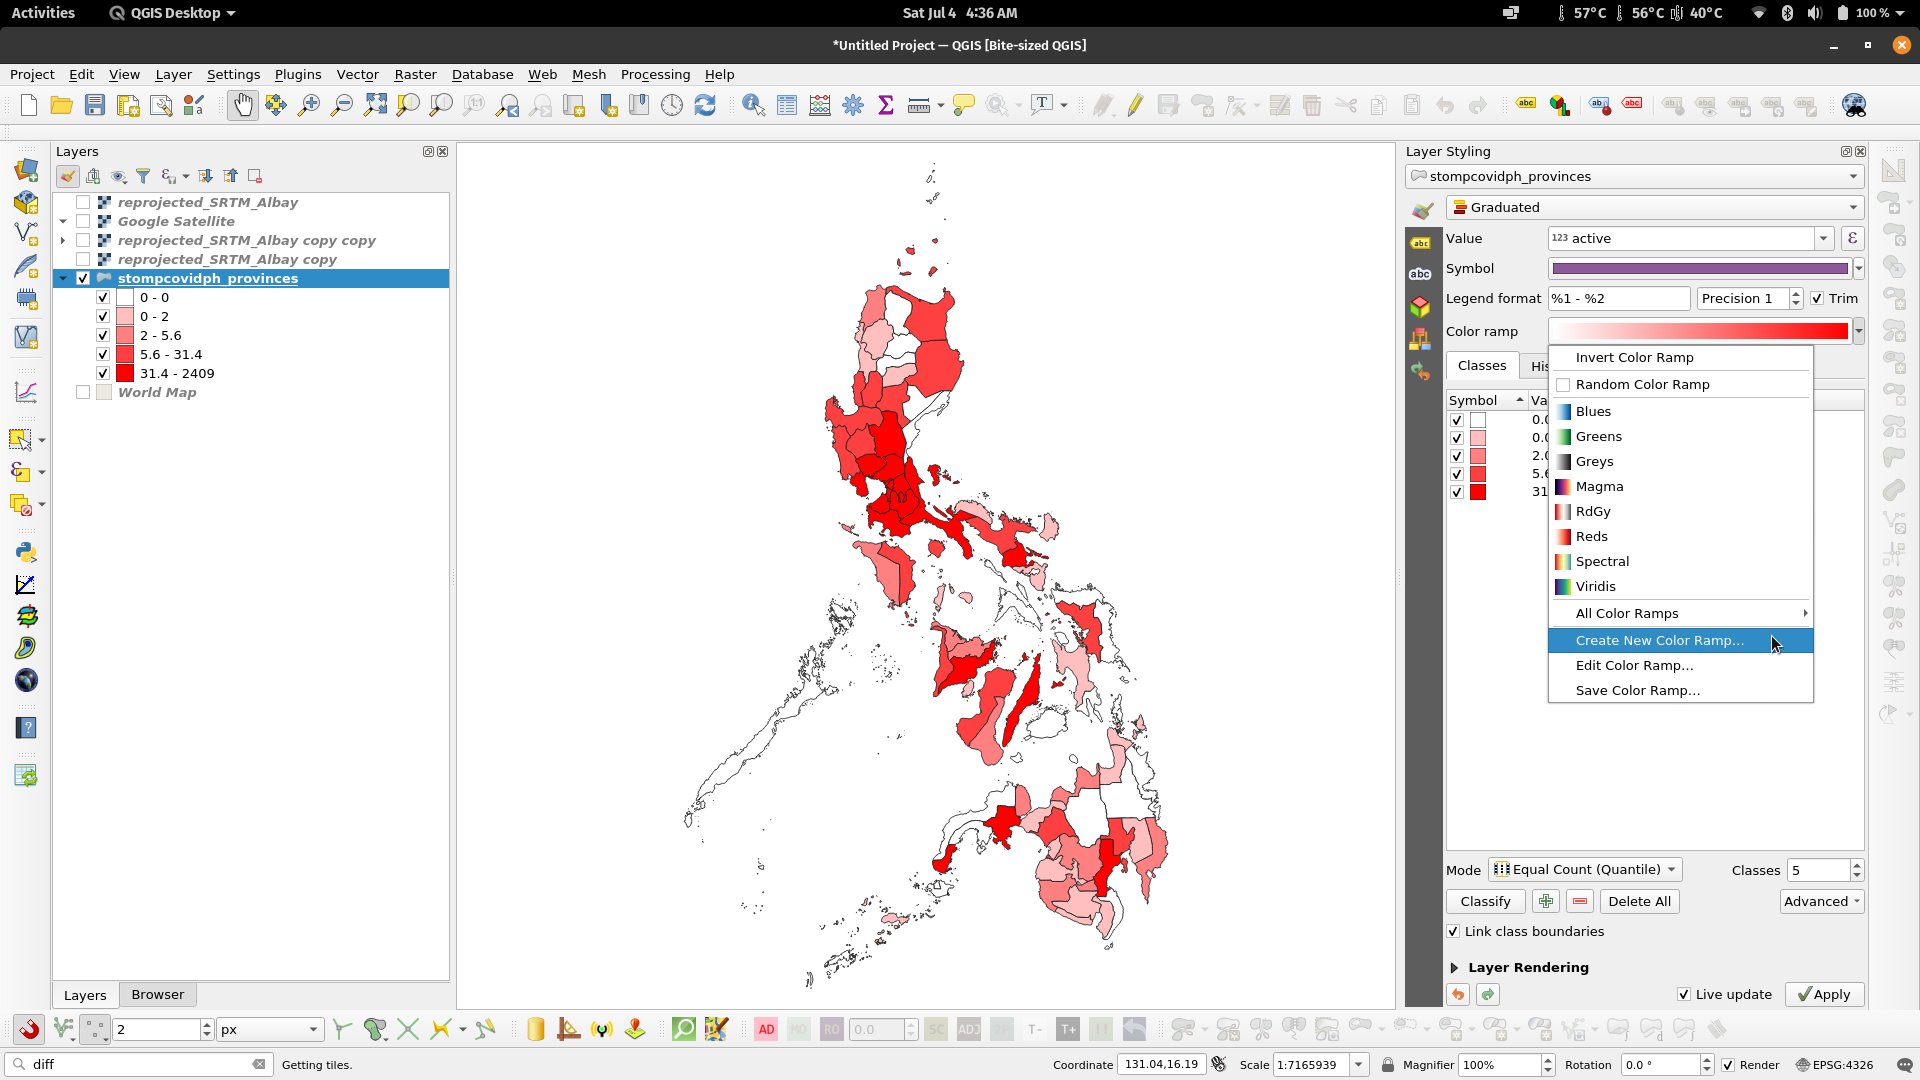The height and width of the screenshot is (1080, 1920).
Task: Open the Attribute Table icon
Action: [x=787, y=105]
